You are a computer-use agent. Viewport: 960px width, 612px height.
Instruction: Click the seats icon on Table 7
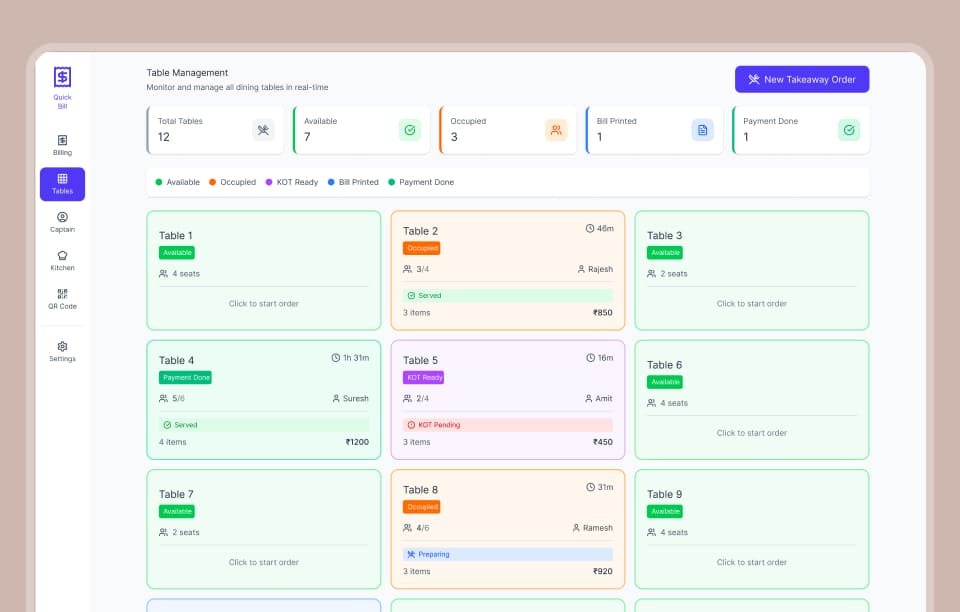[x=163, y=532]
